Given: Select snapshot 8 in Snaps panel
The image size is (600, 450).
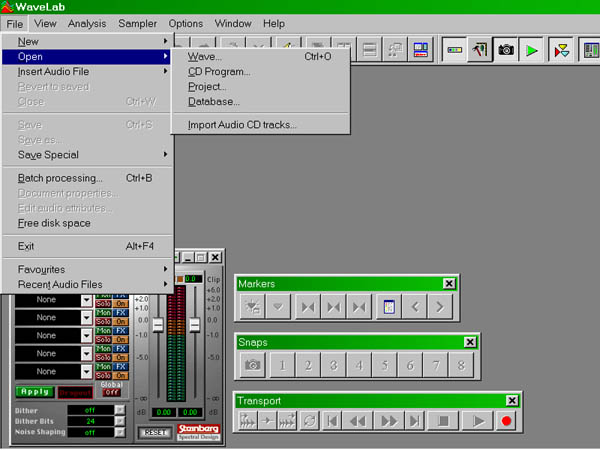Looking at the screenshot, I should (x=461, y=365).
